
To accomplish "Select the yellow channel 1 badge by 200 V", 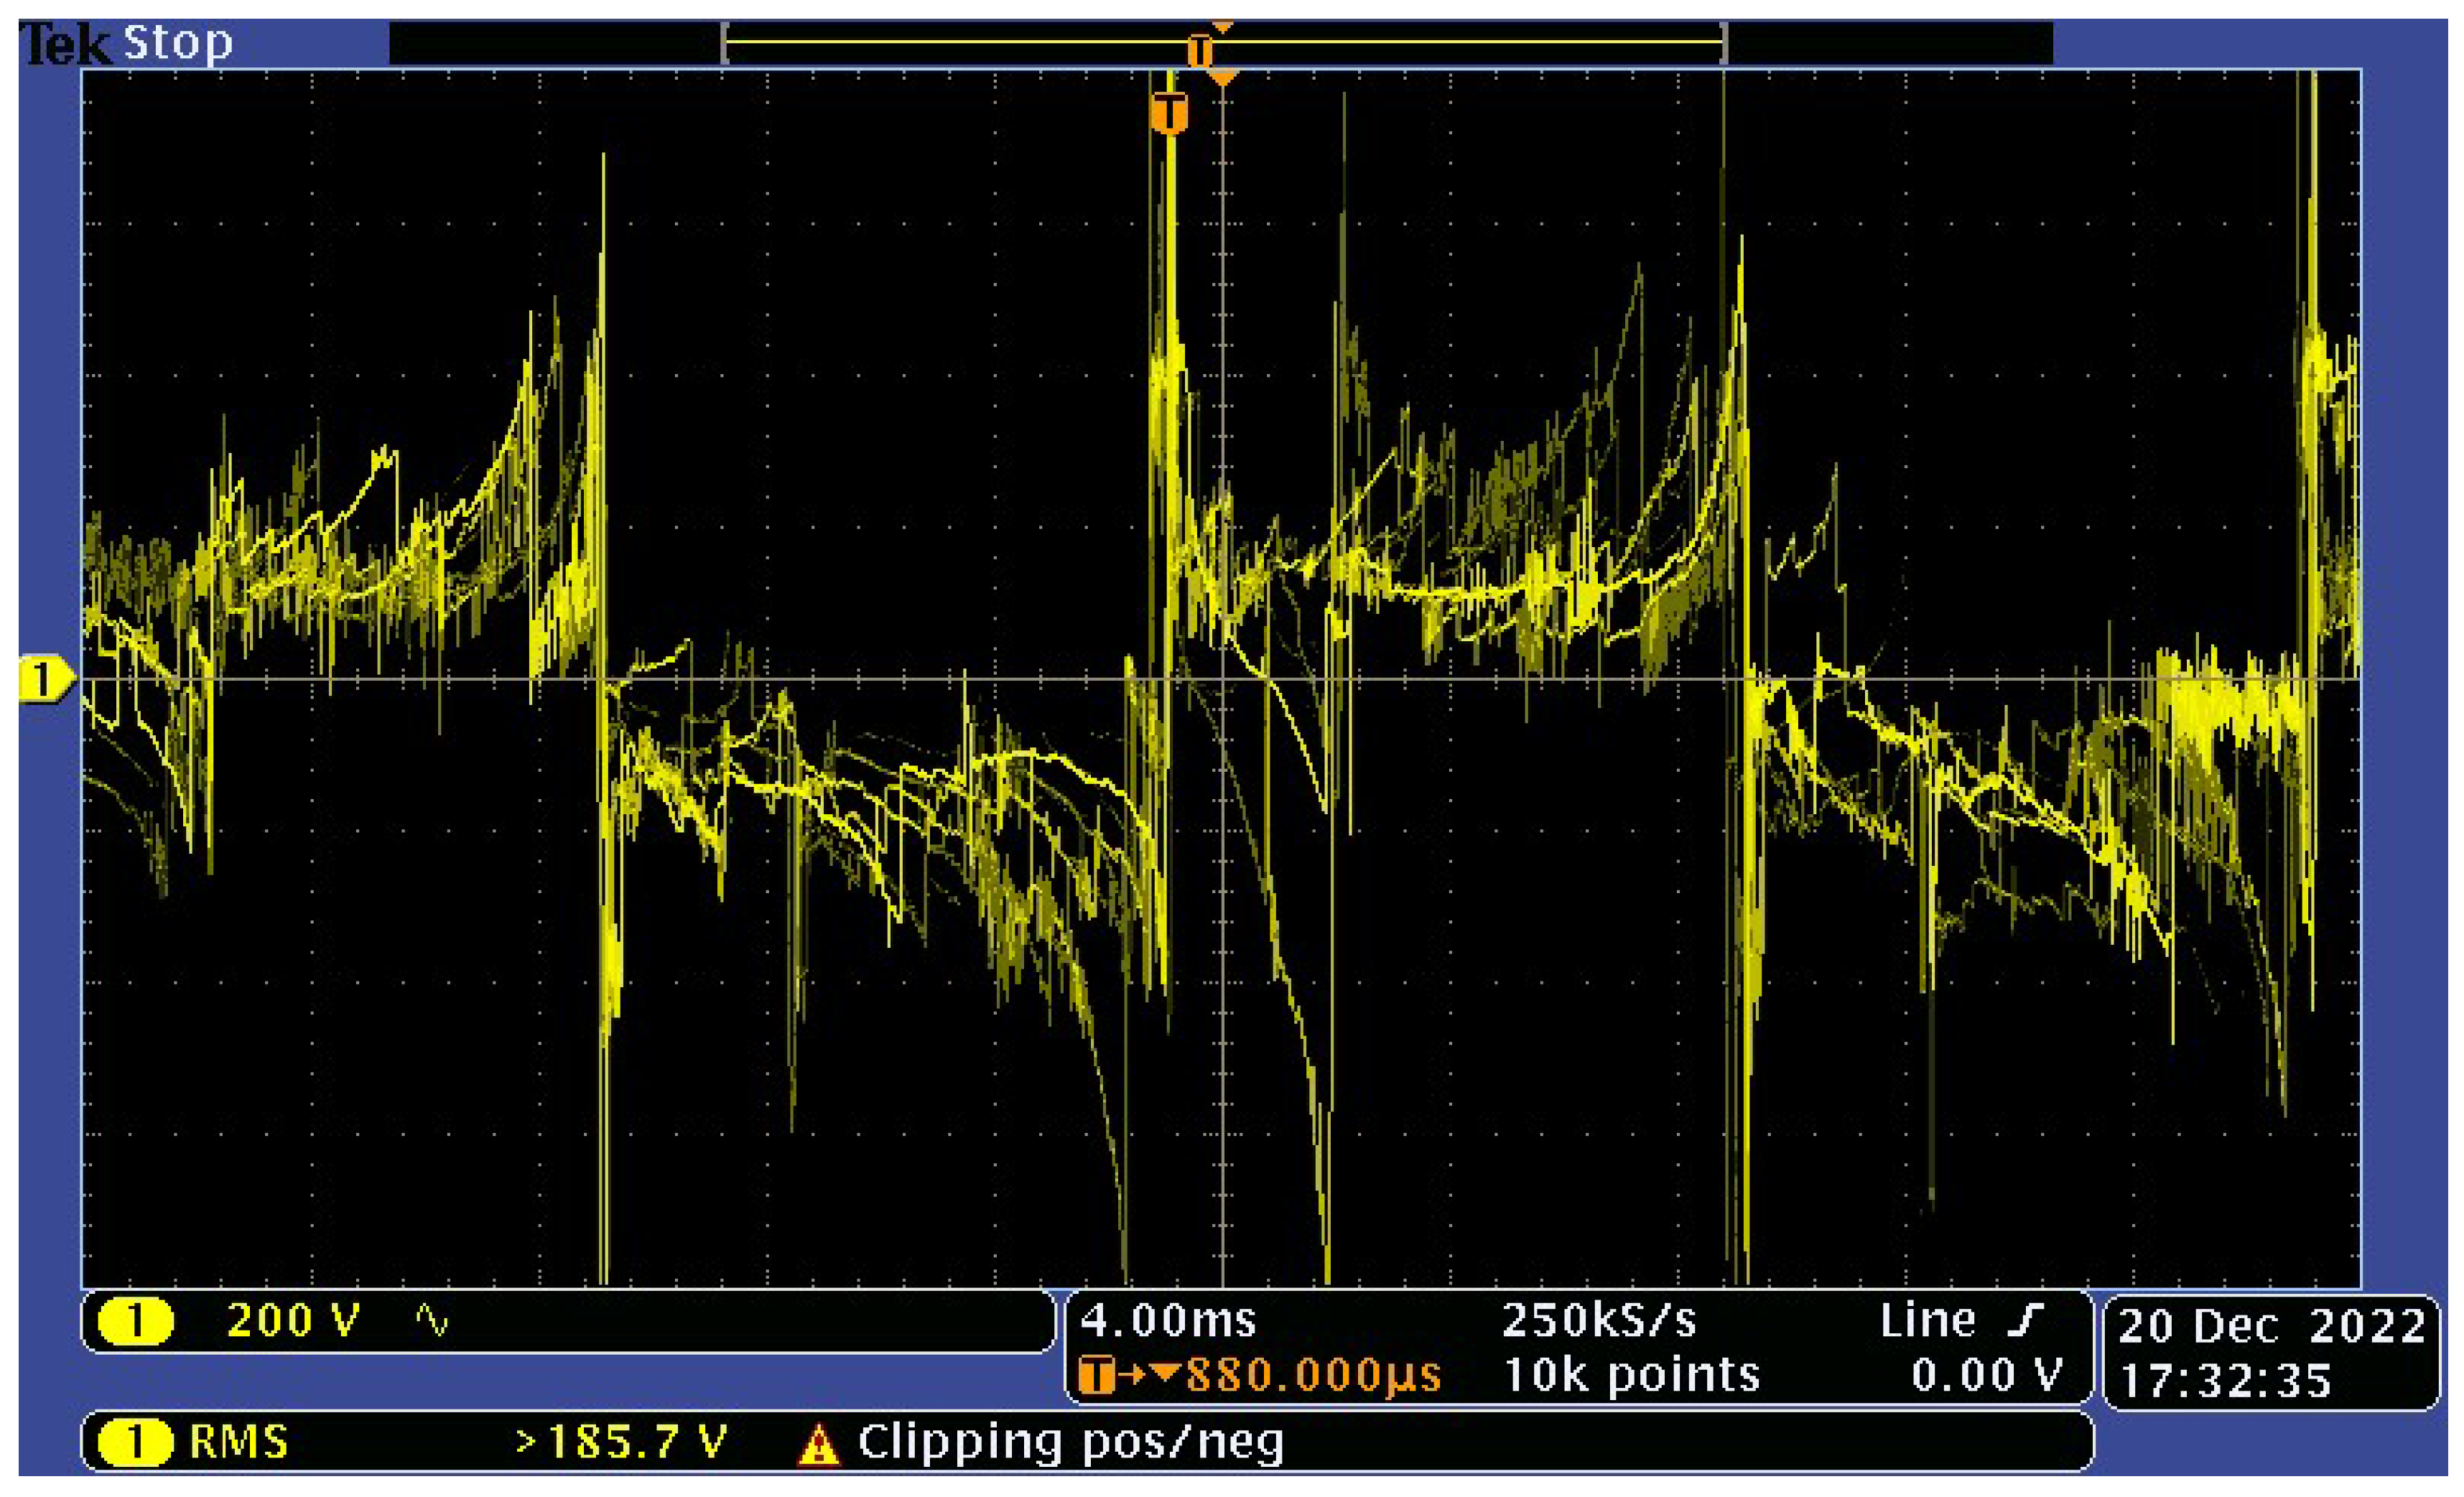I will click(136, 1321).
